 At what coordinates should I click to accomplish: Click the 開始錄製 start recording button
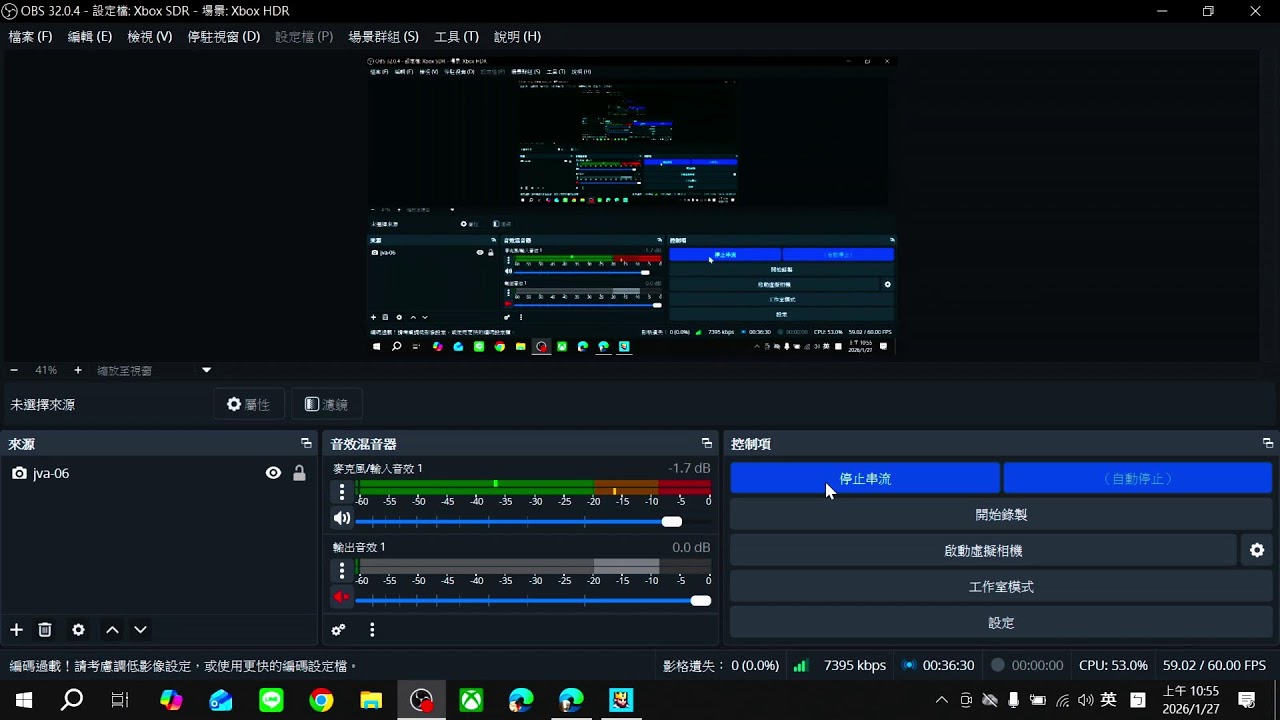point(1001,515)
